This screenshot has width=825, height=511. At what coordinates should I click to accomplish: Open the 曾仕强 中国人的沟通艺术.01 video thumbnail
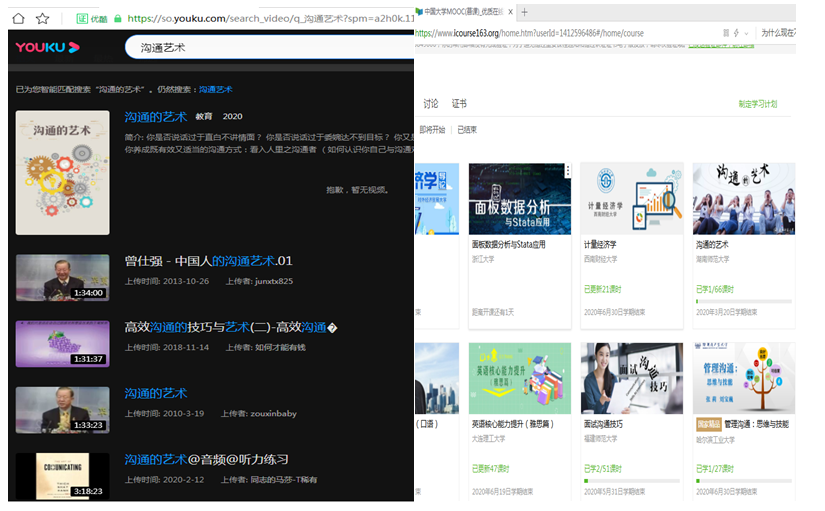click(62, 277)
